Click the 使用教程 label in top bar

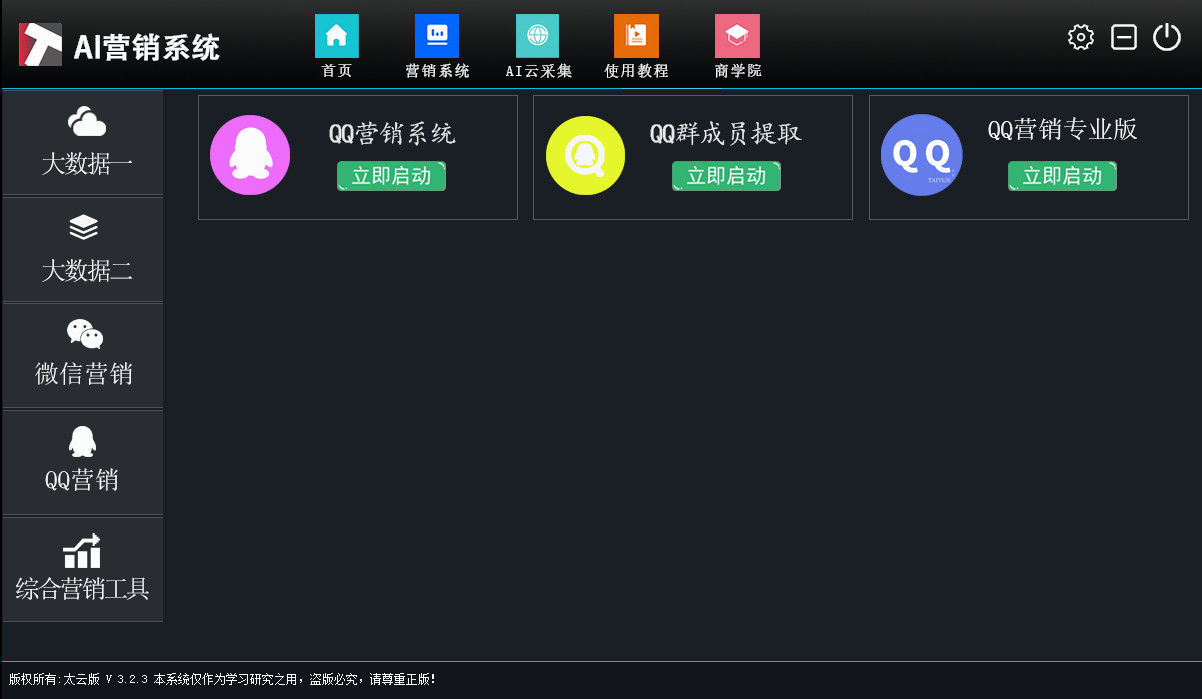point(636,71)
